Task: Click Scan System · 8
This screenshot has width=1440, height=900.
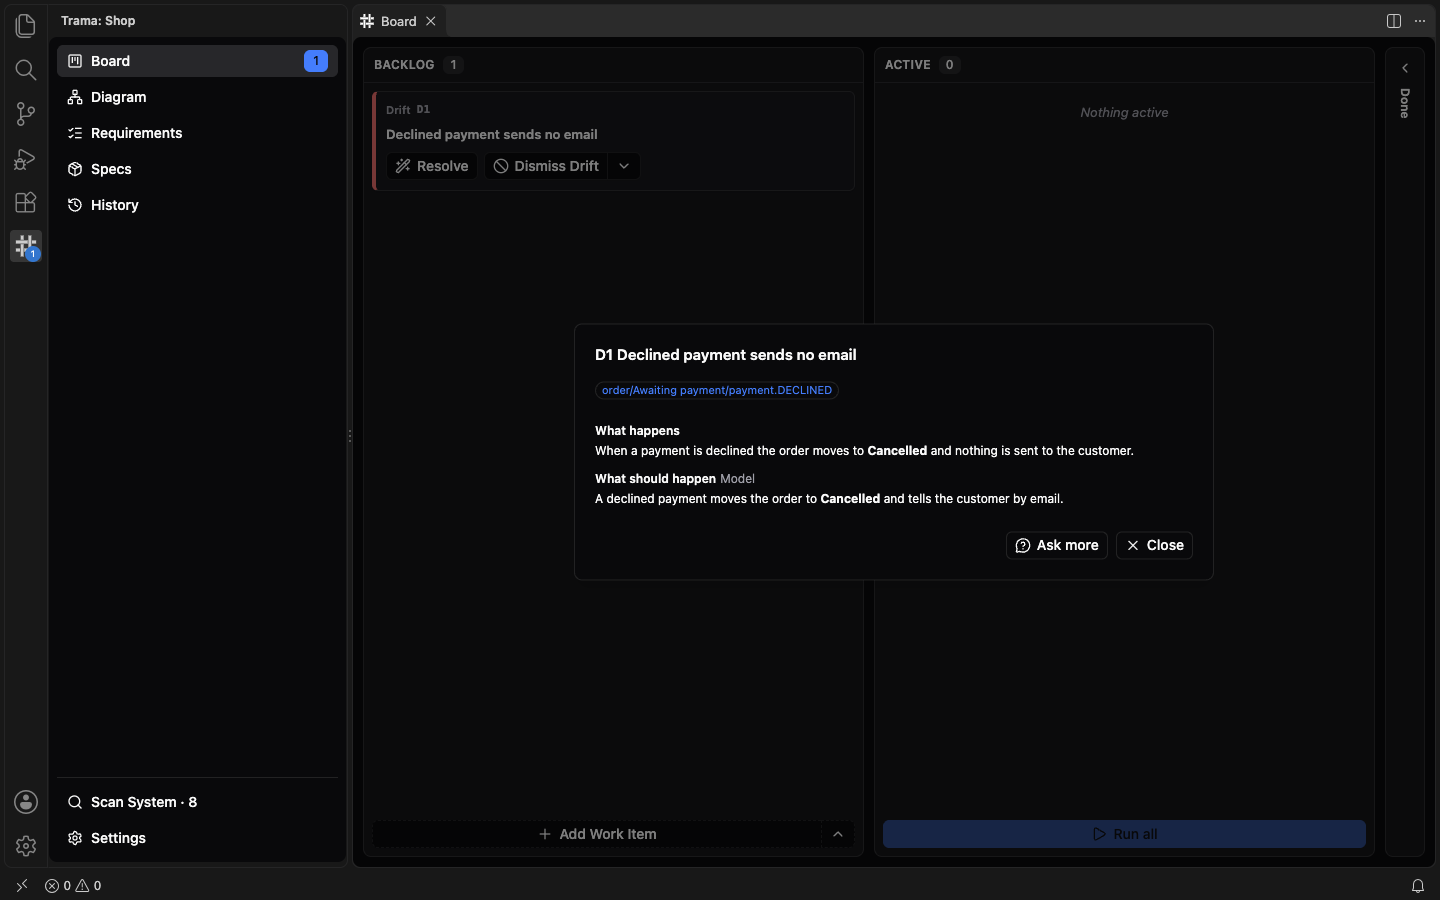Action: [197, 802]
